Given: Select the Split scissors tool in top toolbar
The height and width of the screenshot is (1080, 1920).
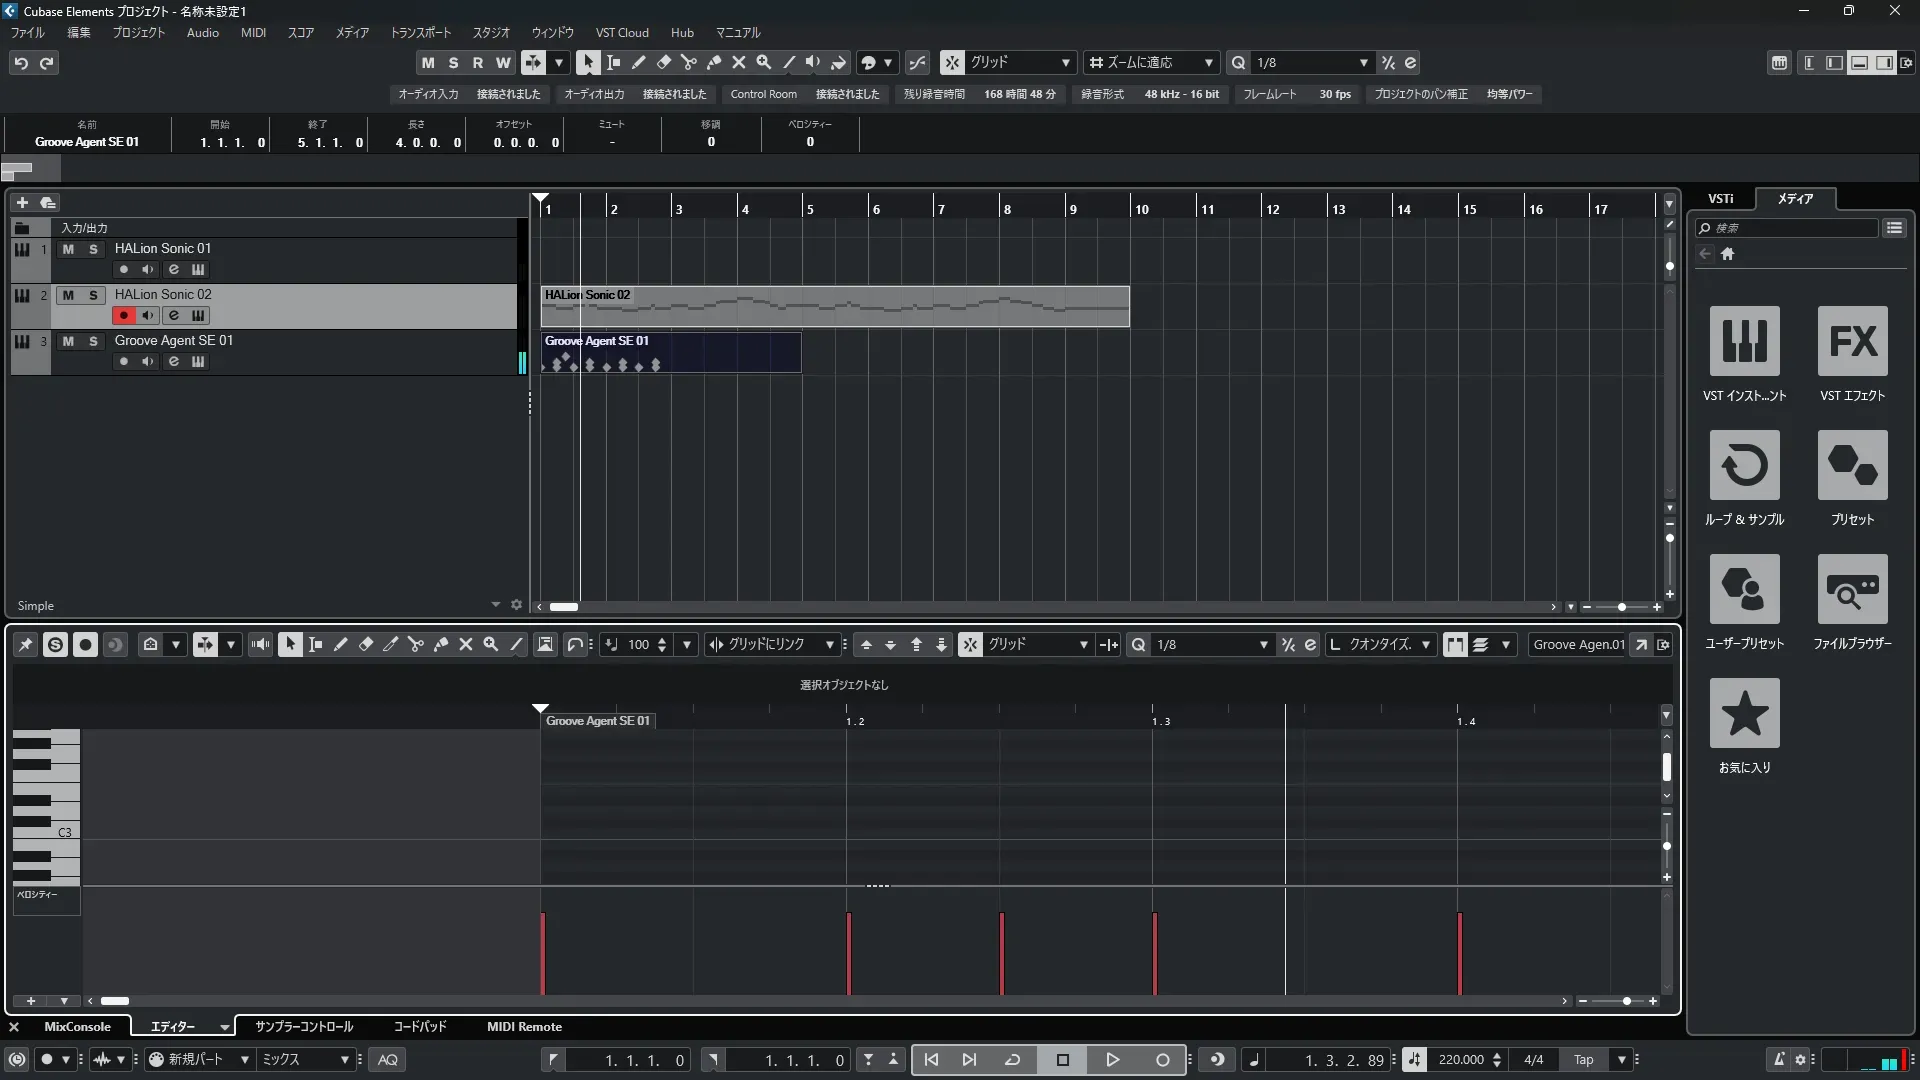Looking at the screenshot, I should tap(688, 62).
